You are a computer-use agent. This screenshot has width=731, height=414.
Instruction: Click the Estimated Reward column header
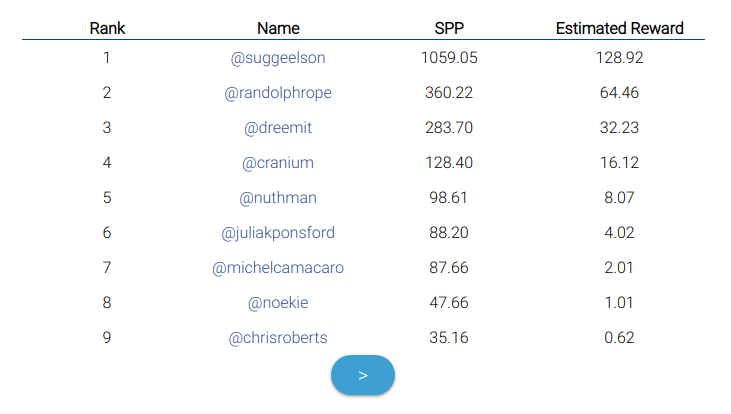[620, 28]
